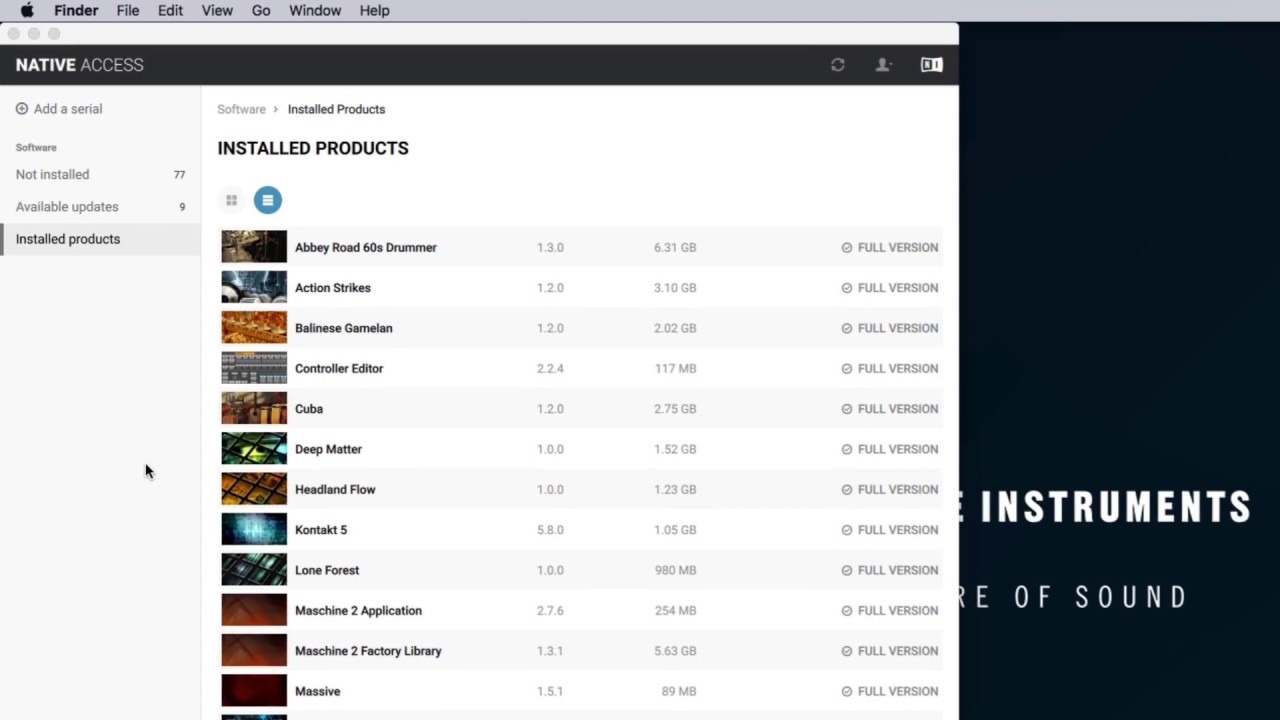Click the Software breadcrumb link
This screenshot has width=1280, height=720.
click(241, 109)
